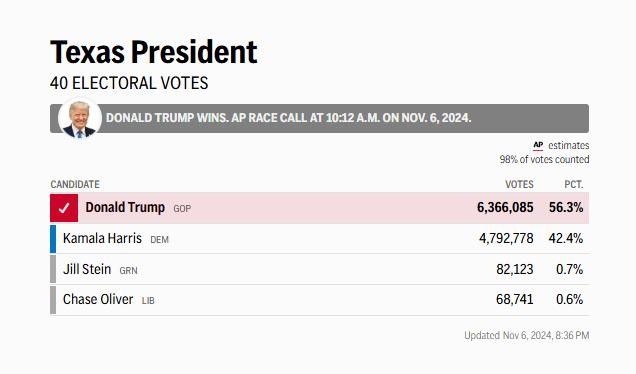This screenshot has width=636, height=374.
Task: Click Donald Trump's circular portrait photo
Action: pos(80,119)
